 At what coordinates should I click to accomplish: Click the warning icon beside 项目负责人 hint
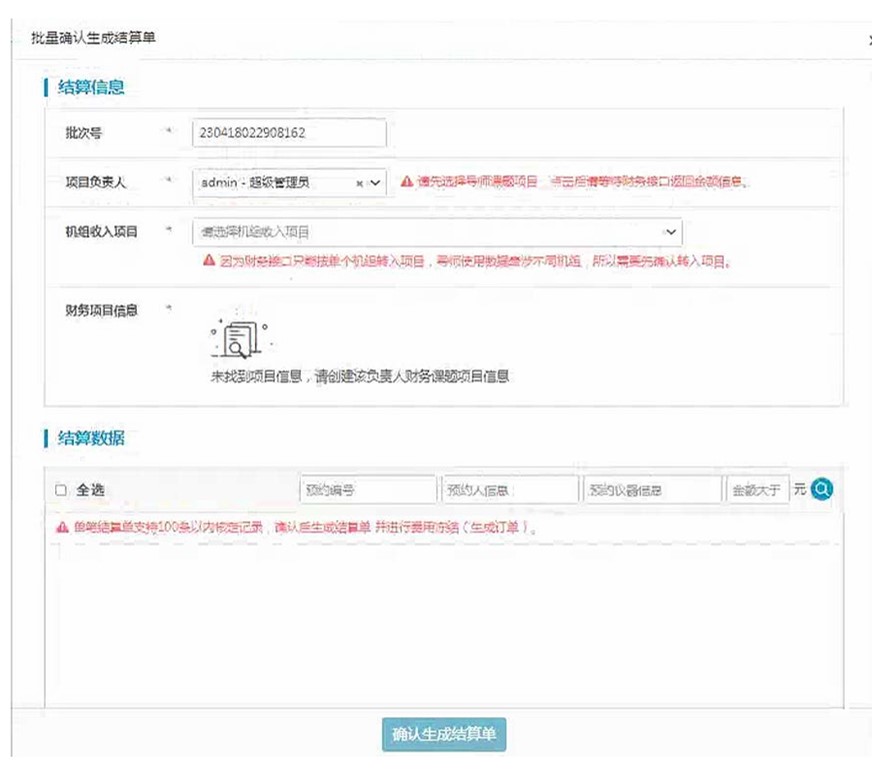point(406,182)
